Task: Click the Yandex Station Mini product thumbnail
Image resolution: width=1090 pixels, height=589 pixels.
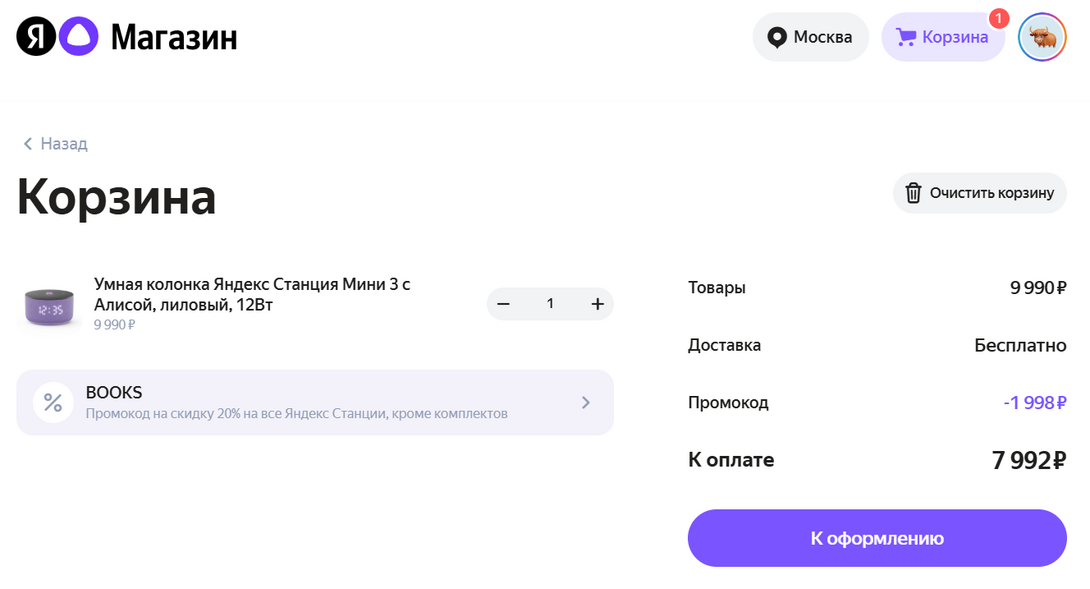Action: [49, 307]
